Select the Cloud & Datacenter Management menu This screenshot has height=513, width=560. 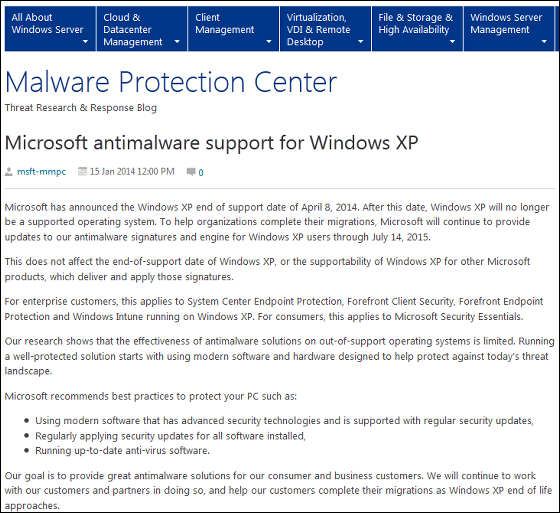coord(142,29)
